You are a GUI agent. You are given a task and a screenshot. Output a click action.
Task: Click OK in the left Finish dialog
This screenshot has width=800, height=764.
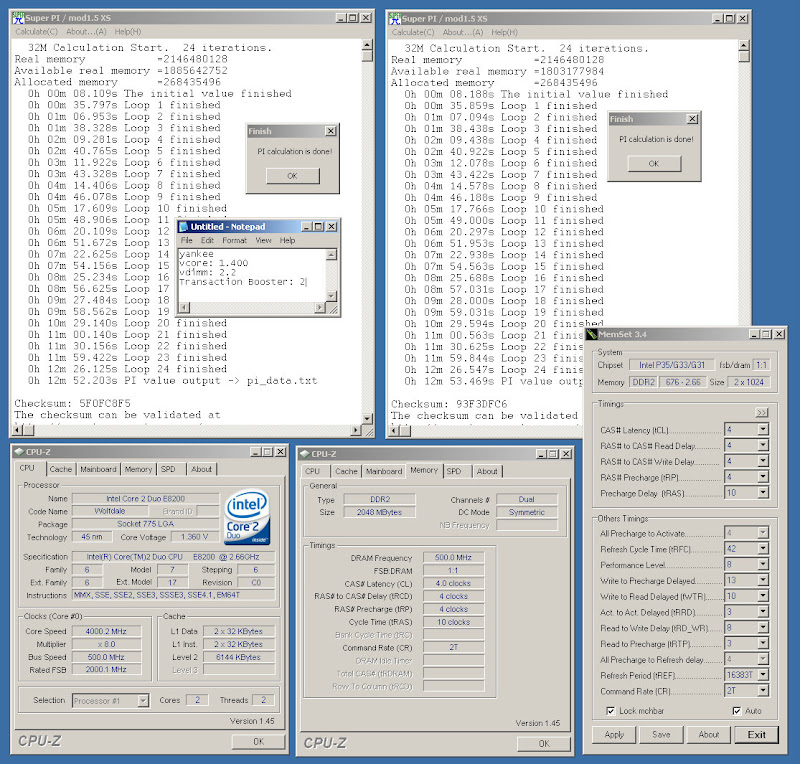[291, 176]
